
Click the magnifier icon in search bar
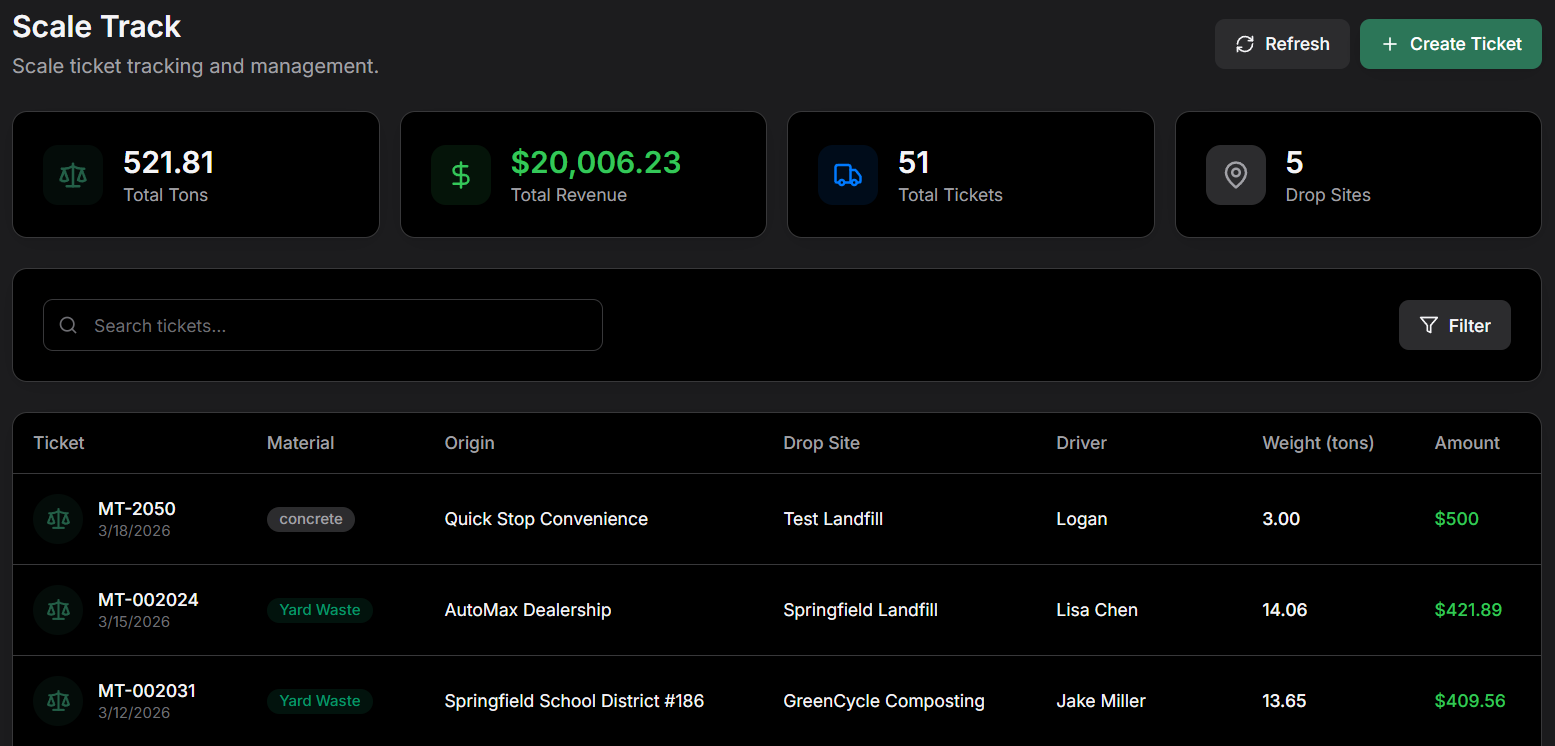tap(68, 325)
